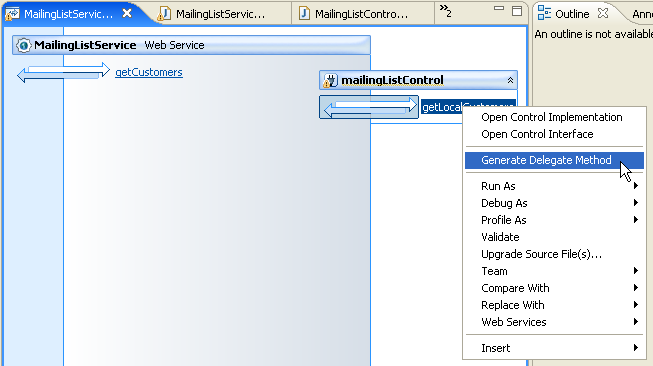Viewport: 653px width, 366px height.
Task: Choose Validate from context menu
Action: pos(554,237)
